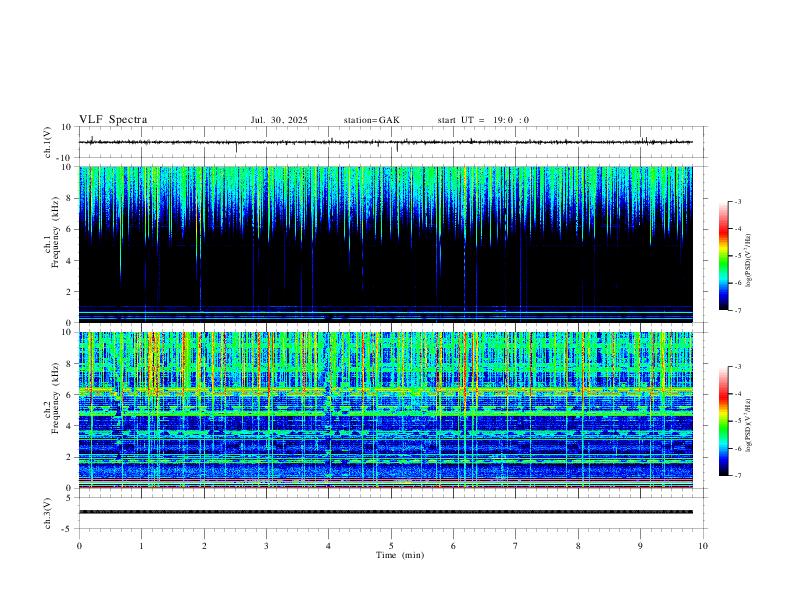Screen dimensions: 792x612
Task: Click the "ch.1(V)" waveform axis label
Action: (48, 142)
